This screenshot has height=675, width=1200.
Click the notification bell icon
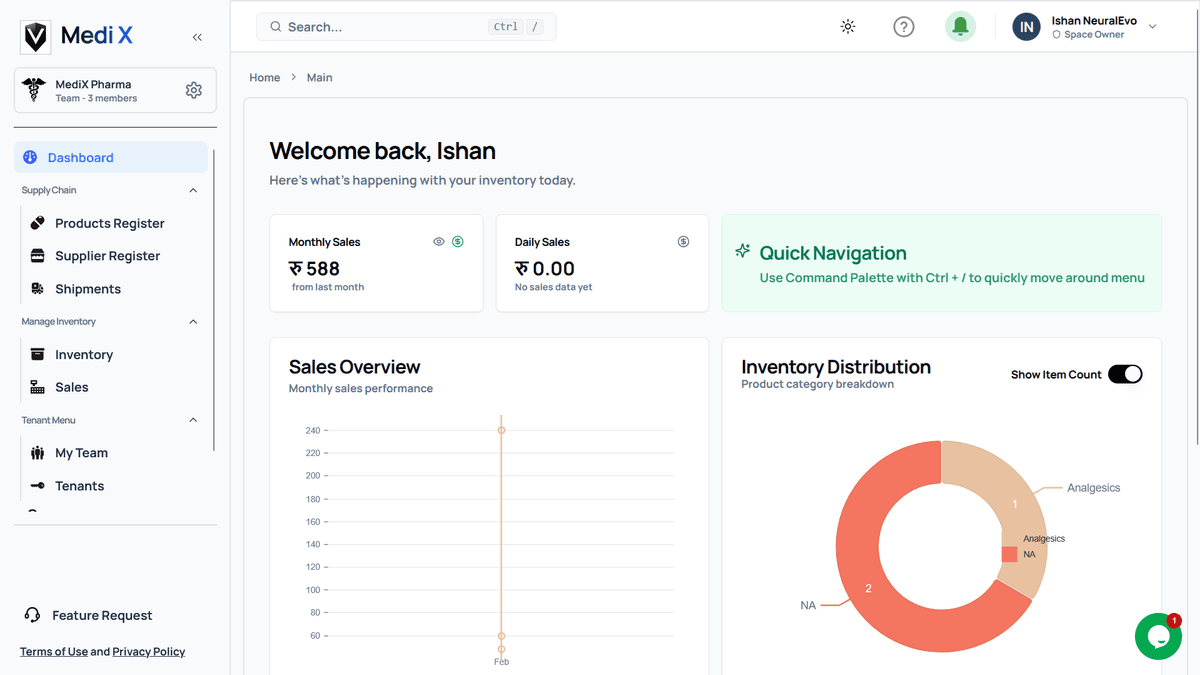click(x=960, y=26)
